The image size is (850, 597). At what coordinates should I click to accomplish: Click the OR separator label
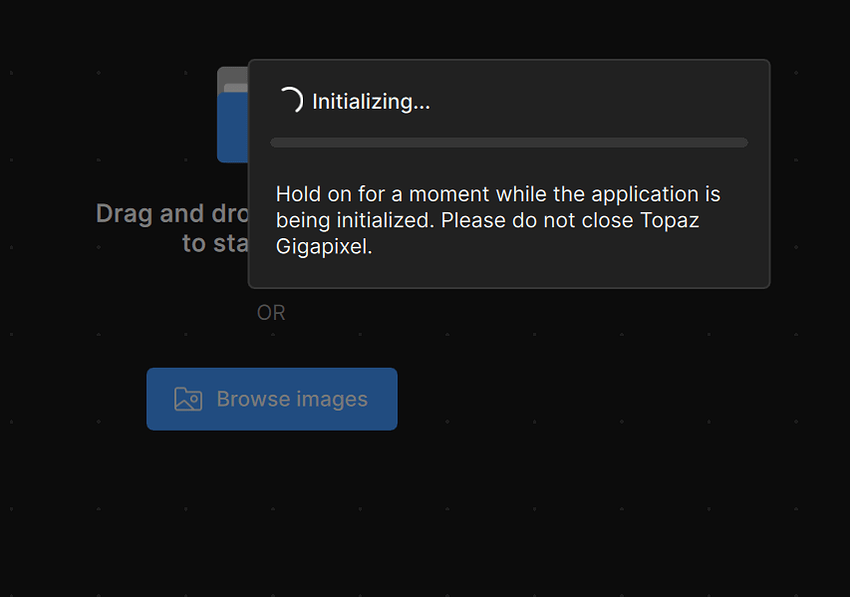pos(271,313)
